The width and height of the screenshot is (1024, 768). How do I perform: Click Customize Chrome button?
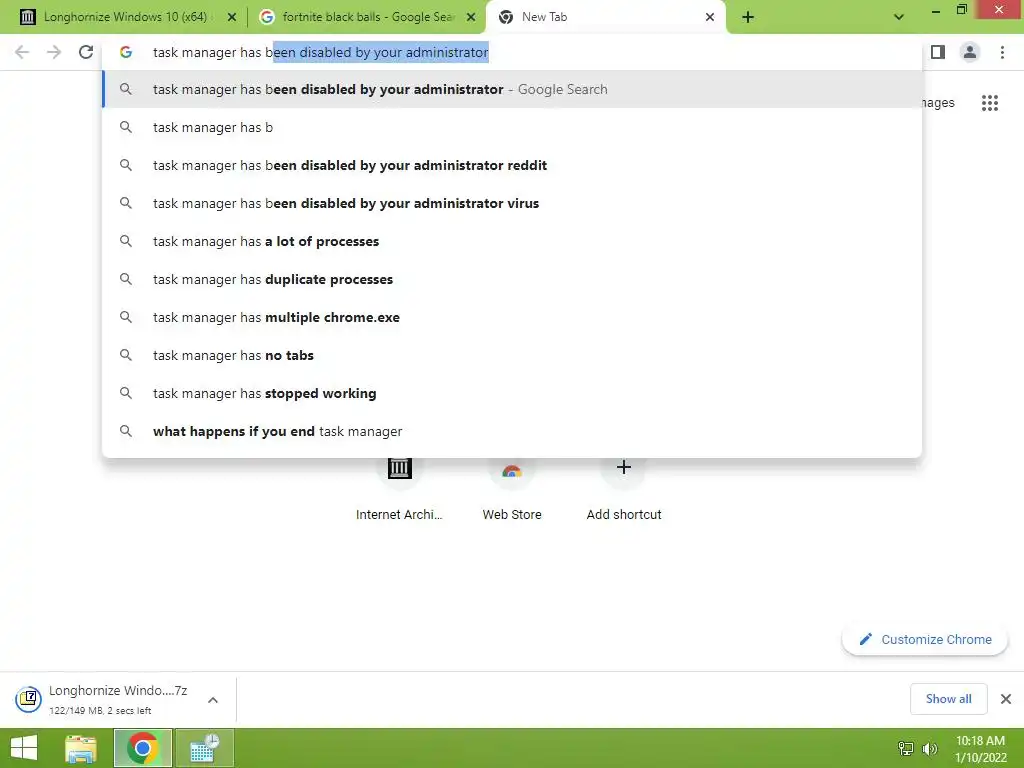point(925,639)
